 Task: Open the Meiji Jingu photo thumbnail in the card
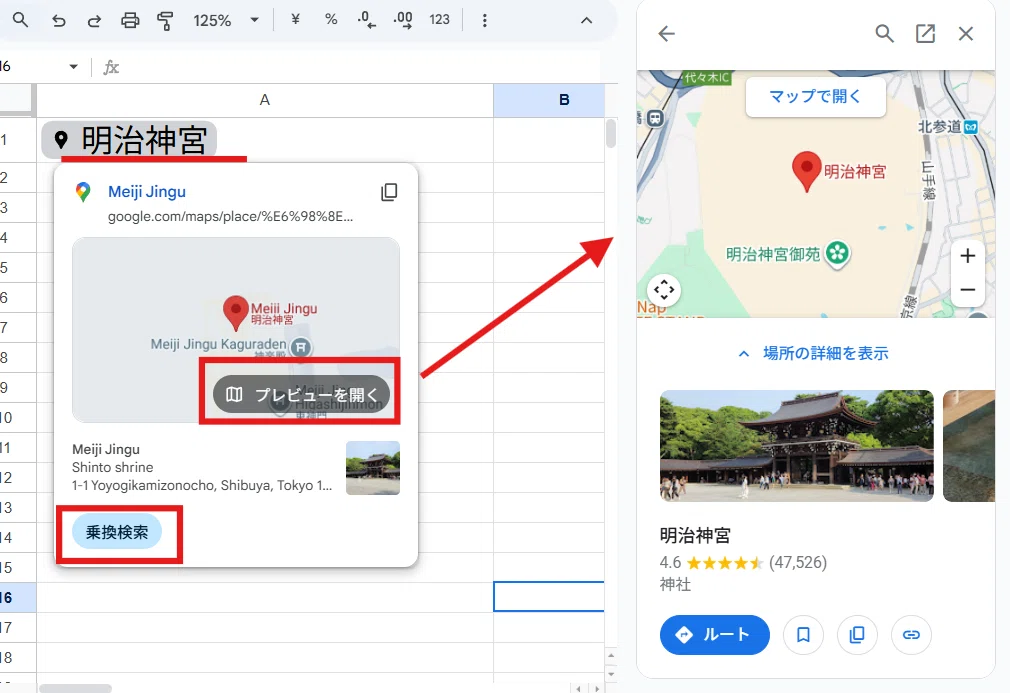pyautogui.click(x=373, y=468)
